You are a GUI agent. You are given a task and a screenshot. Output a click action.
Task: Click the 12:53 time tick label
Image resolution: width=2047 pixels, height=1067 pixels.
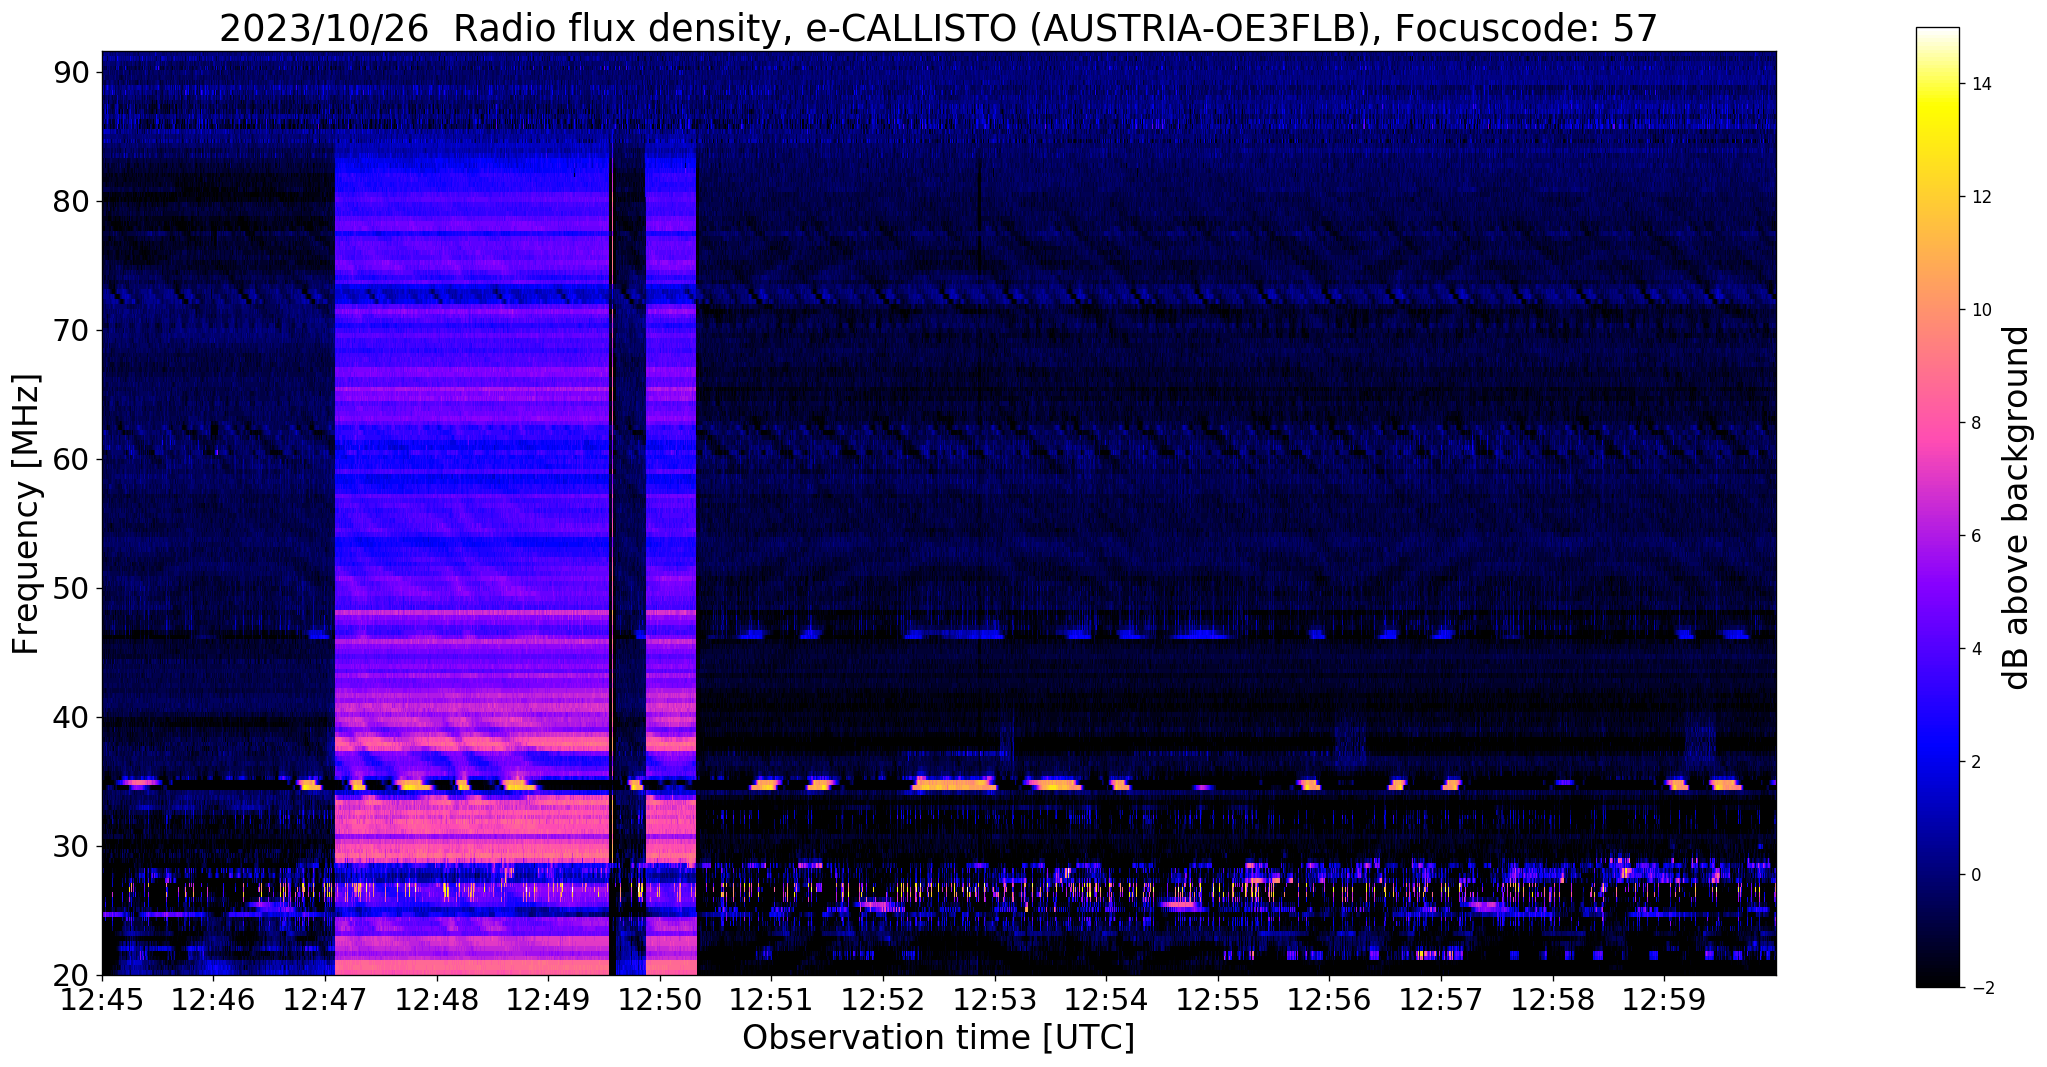[x=994, y=1000]
